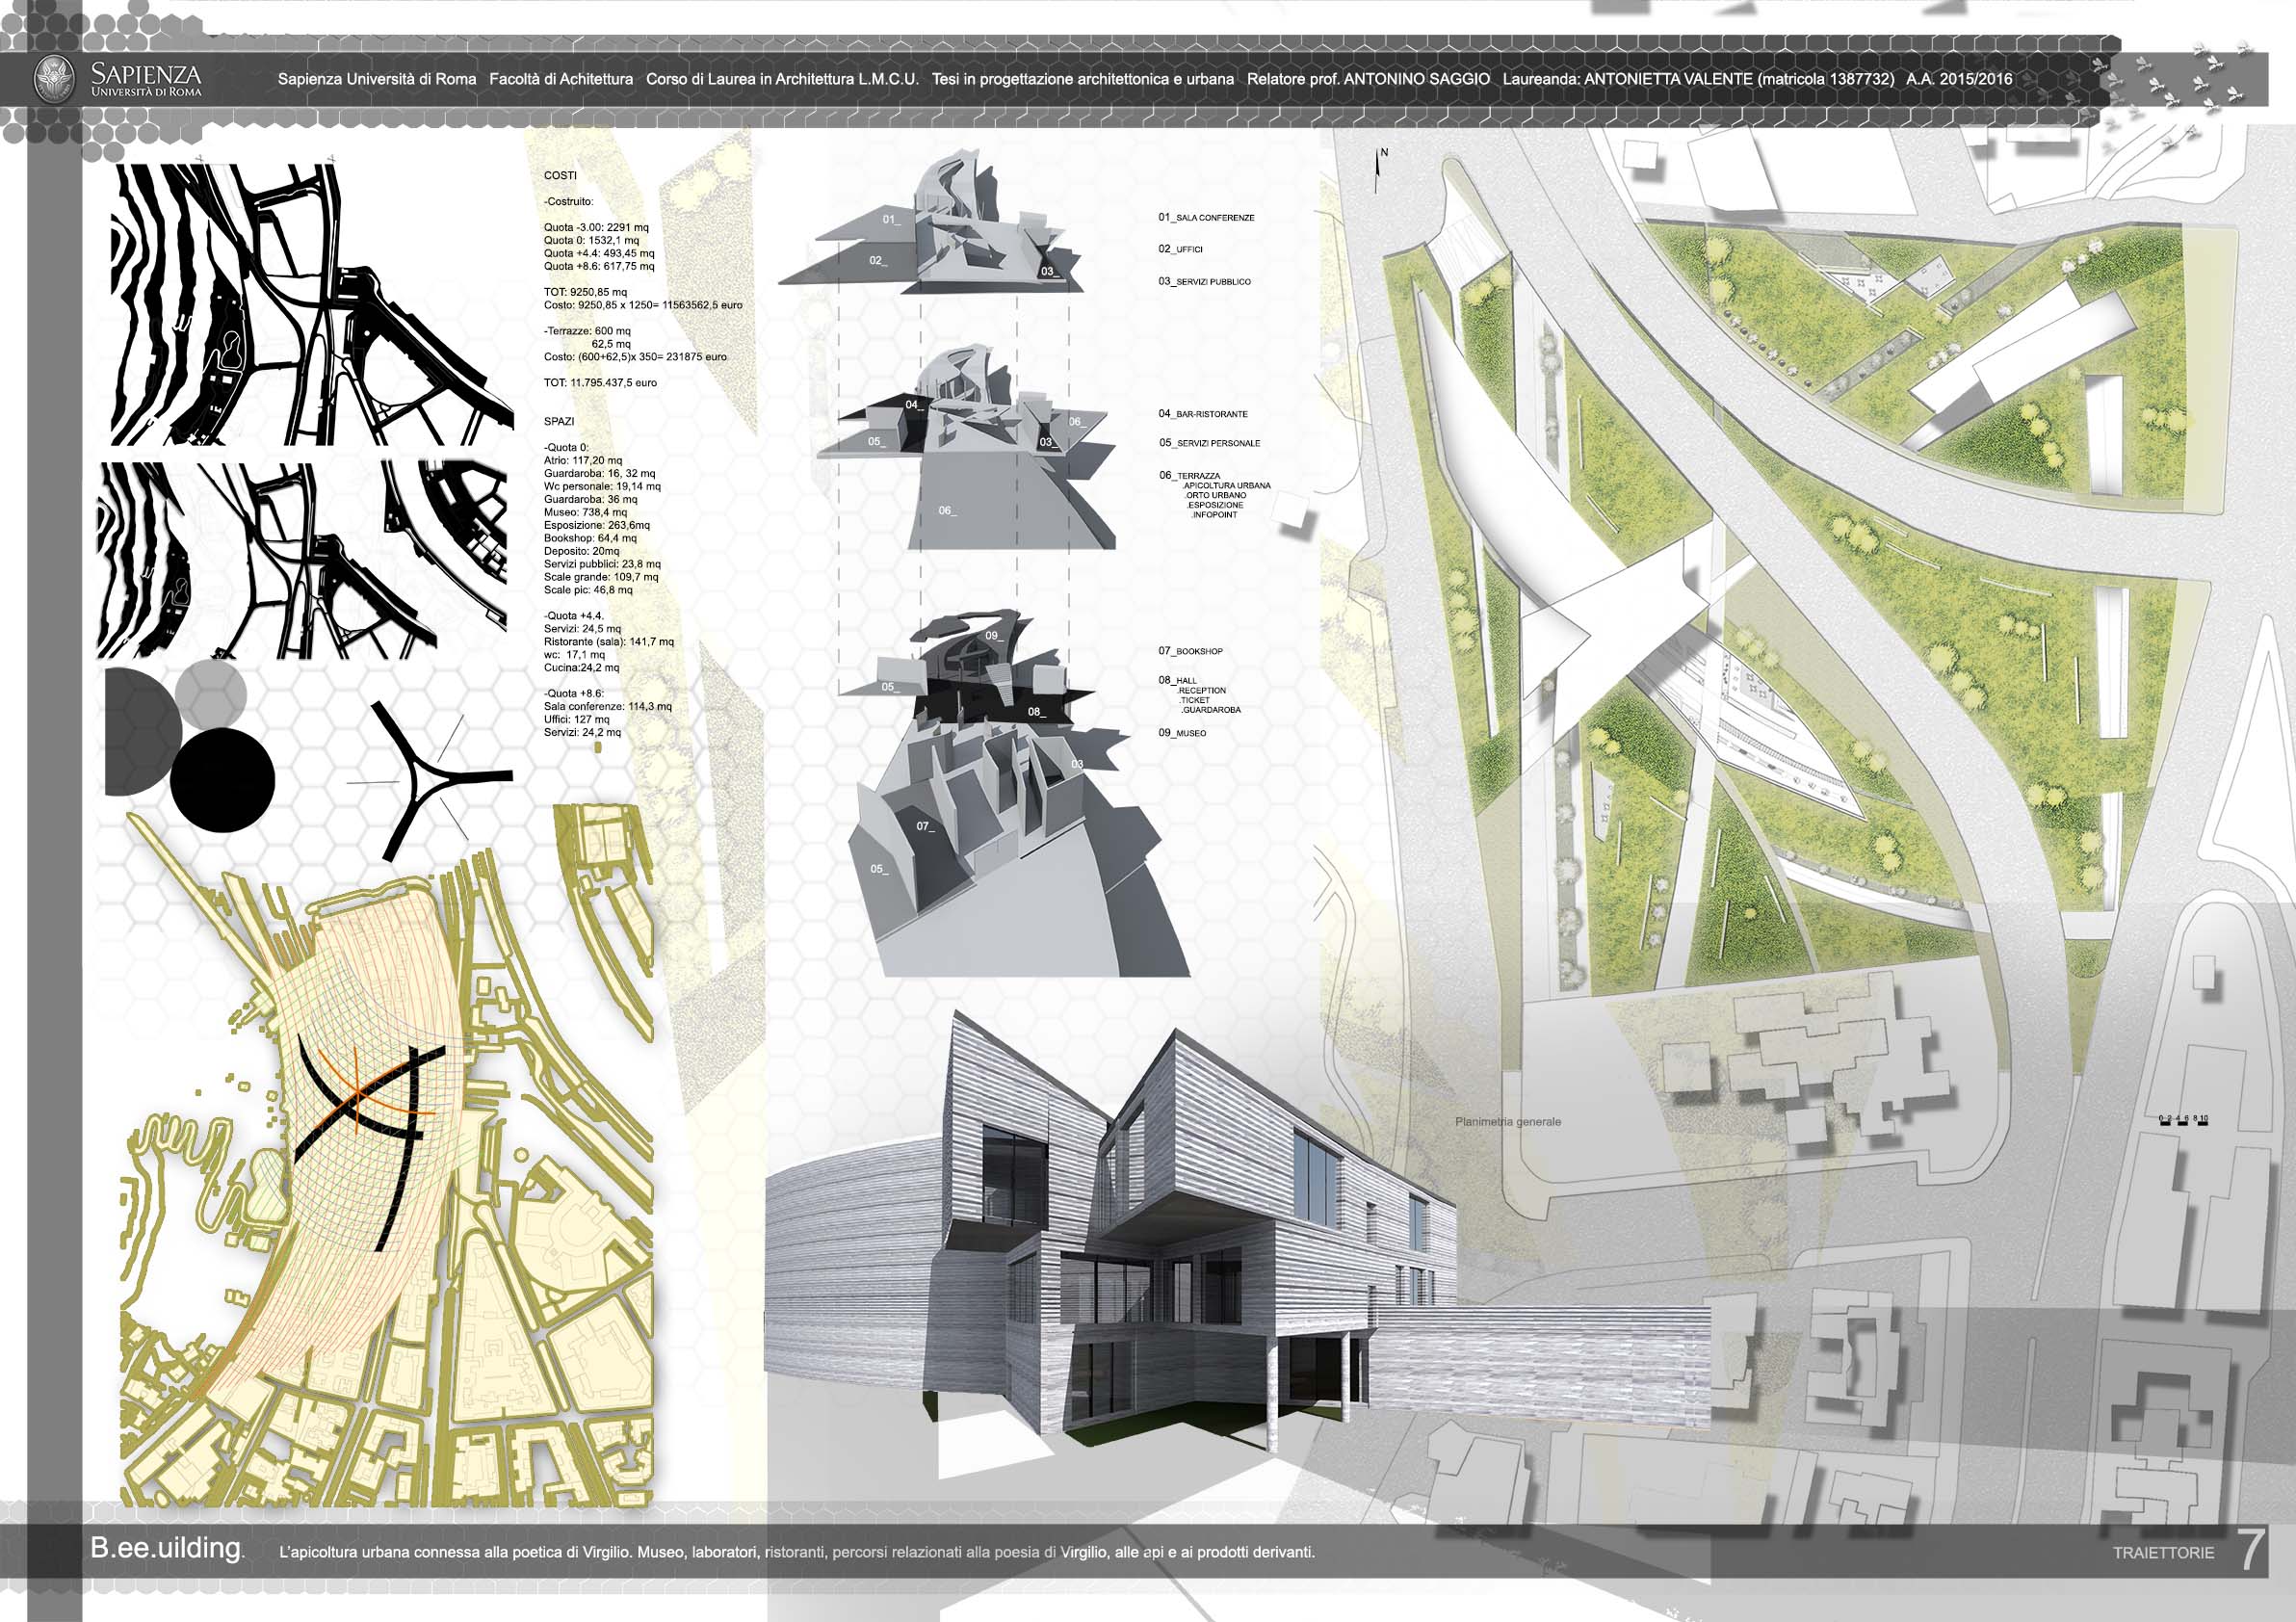This screenshot has width=2296, height=1622.
Task: Click the SPAZI section heading
Action: (558, 421)
